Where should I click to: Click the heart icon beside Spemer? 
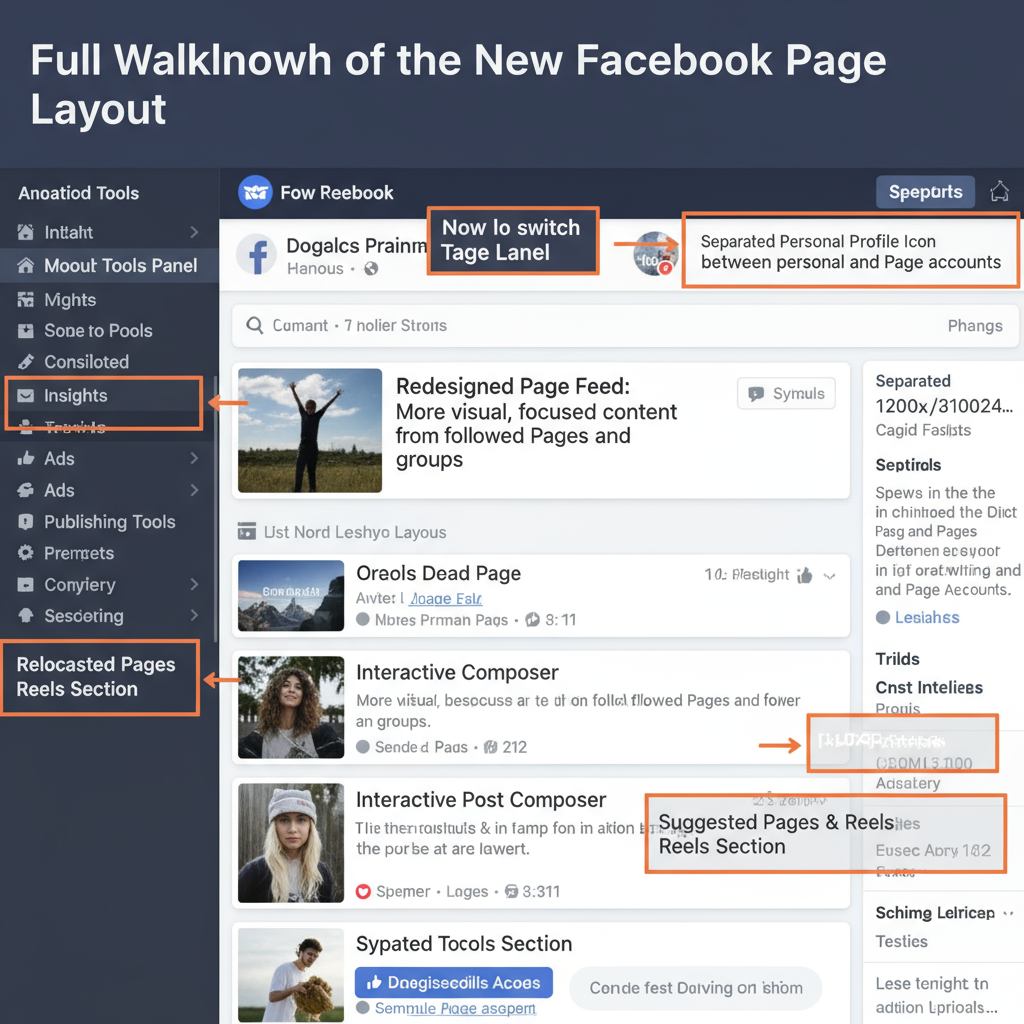tap(363, 891)
